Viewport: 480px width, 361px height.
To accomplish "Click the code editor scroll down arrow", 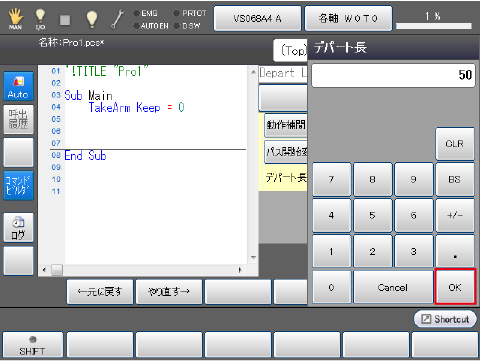I will click(x=253, y=257).
